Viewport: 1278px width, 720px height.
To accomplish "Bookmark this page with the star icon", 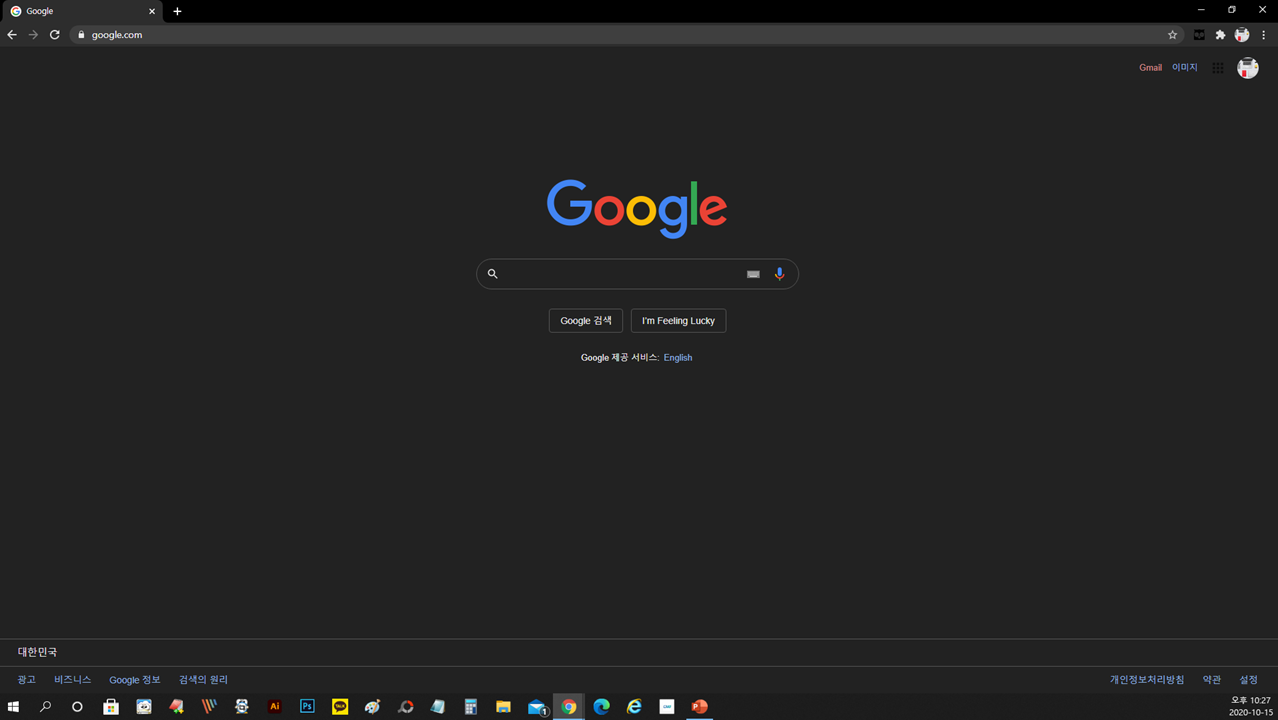I will coord(1173,35).
